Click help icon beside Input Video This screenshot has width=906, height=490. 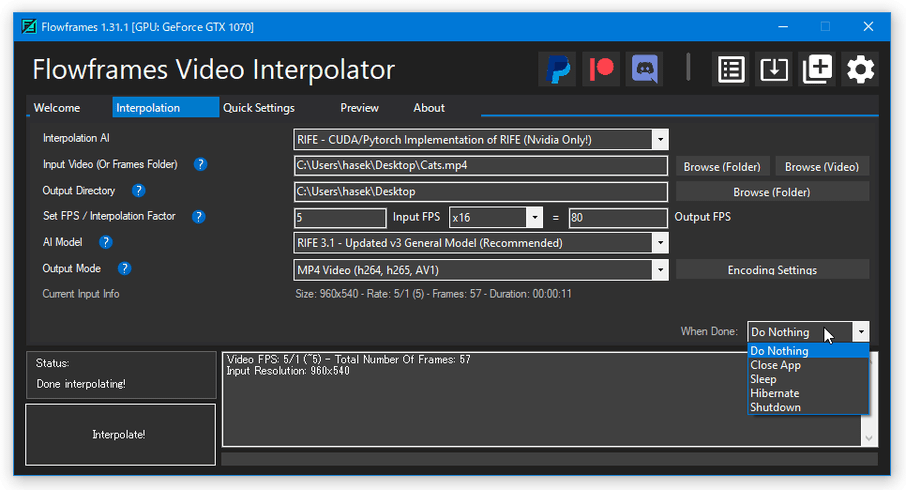[200, 165]
